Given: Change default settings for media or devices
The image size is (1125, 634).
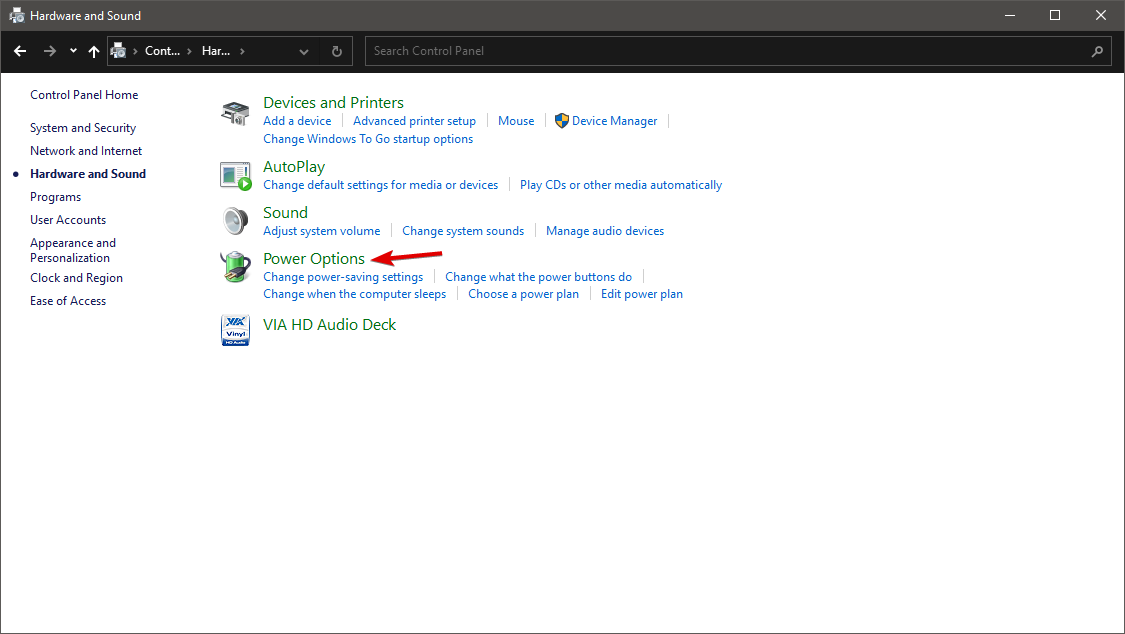Looking at the screenshot, I should (380, 185).
